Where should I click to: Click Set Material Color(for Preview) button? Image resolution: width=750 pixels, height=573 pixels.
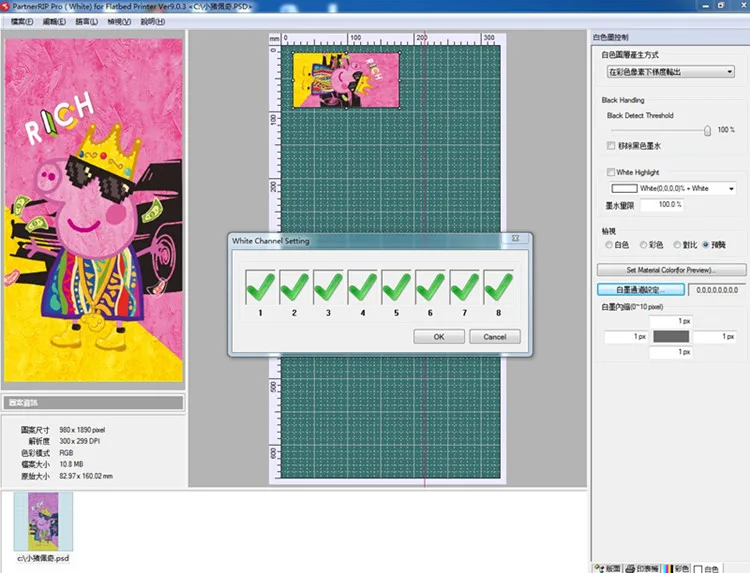click(672, 270)
